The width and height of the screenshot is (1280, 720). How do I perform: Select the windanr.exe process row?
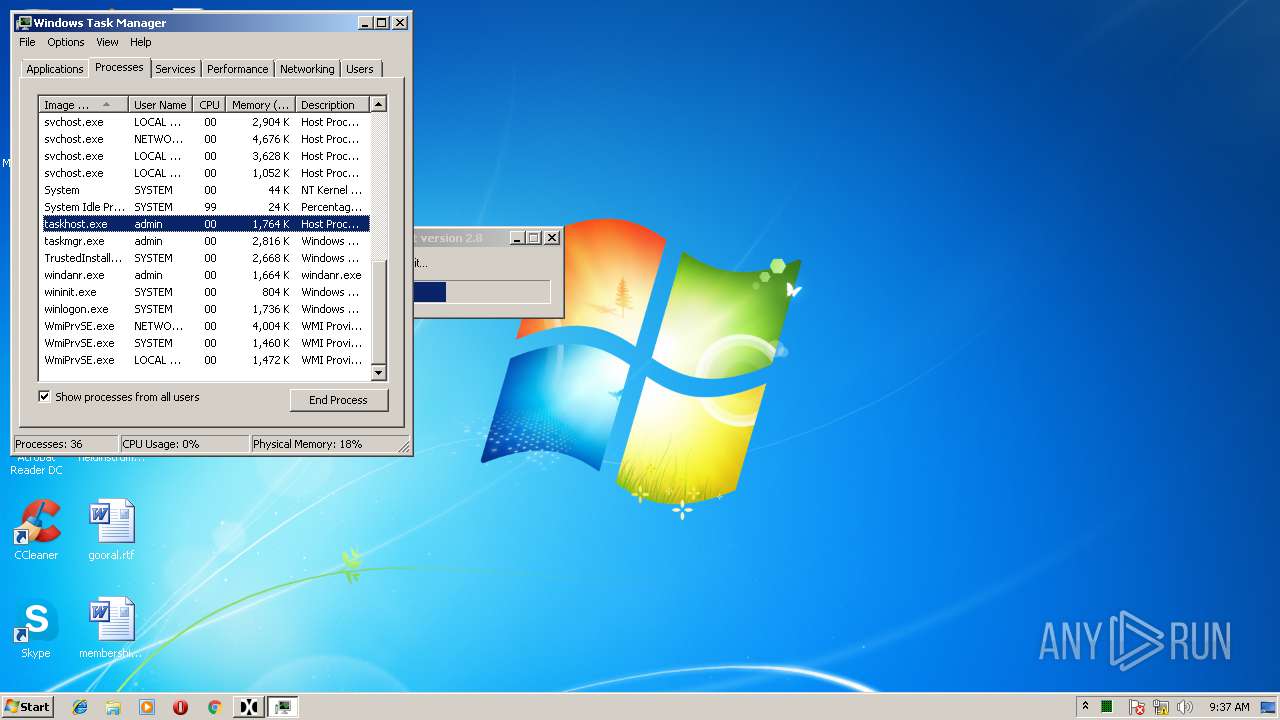[205, 275]
